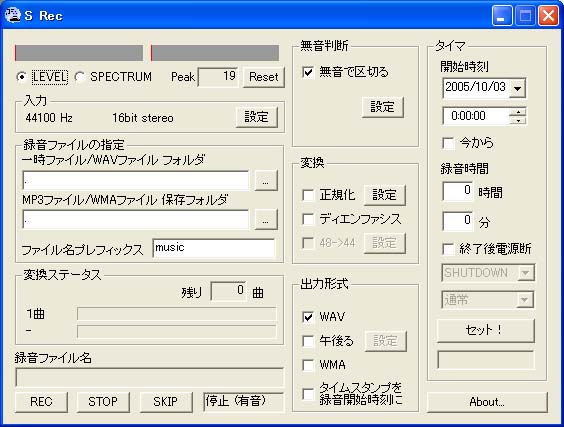Reset the Peak value
Image resolution: width=564 pixels, height=427 pixels.
click(x=264, y=77)
